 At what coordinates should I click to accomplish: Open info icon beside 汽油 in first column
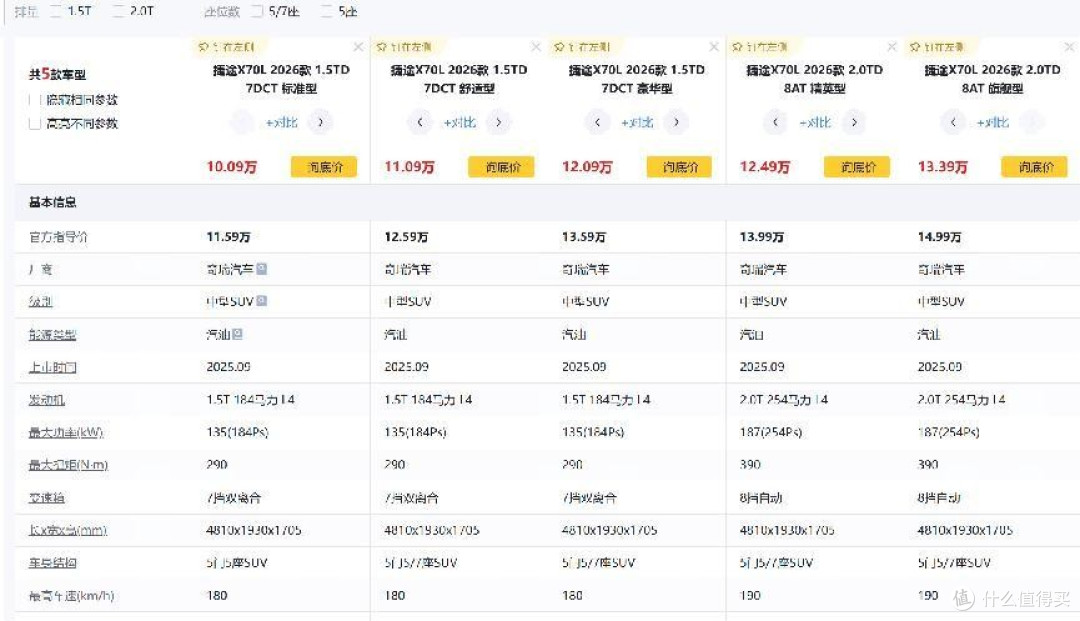pos(237,334)
